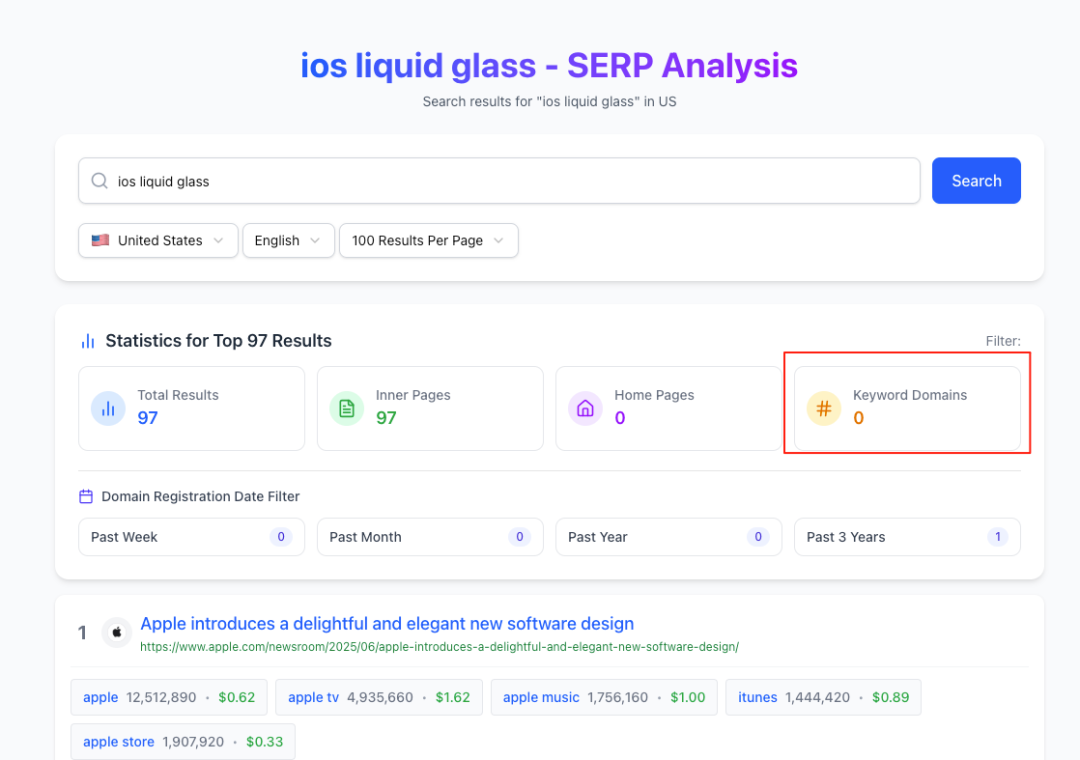Click the Past Year count badge 0
Image resolution: width=1080 pixels, height=760 pixels.
(x=758, y=537)
